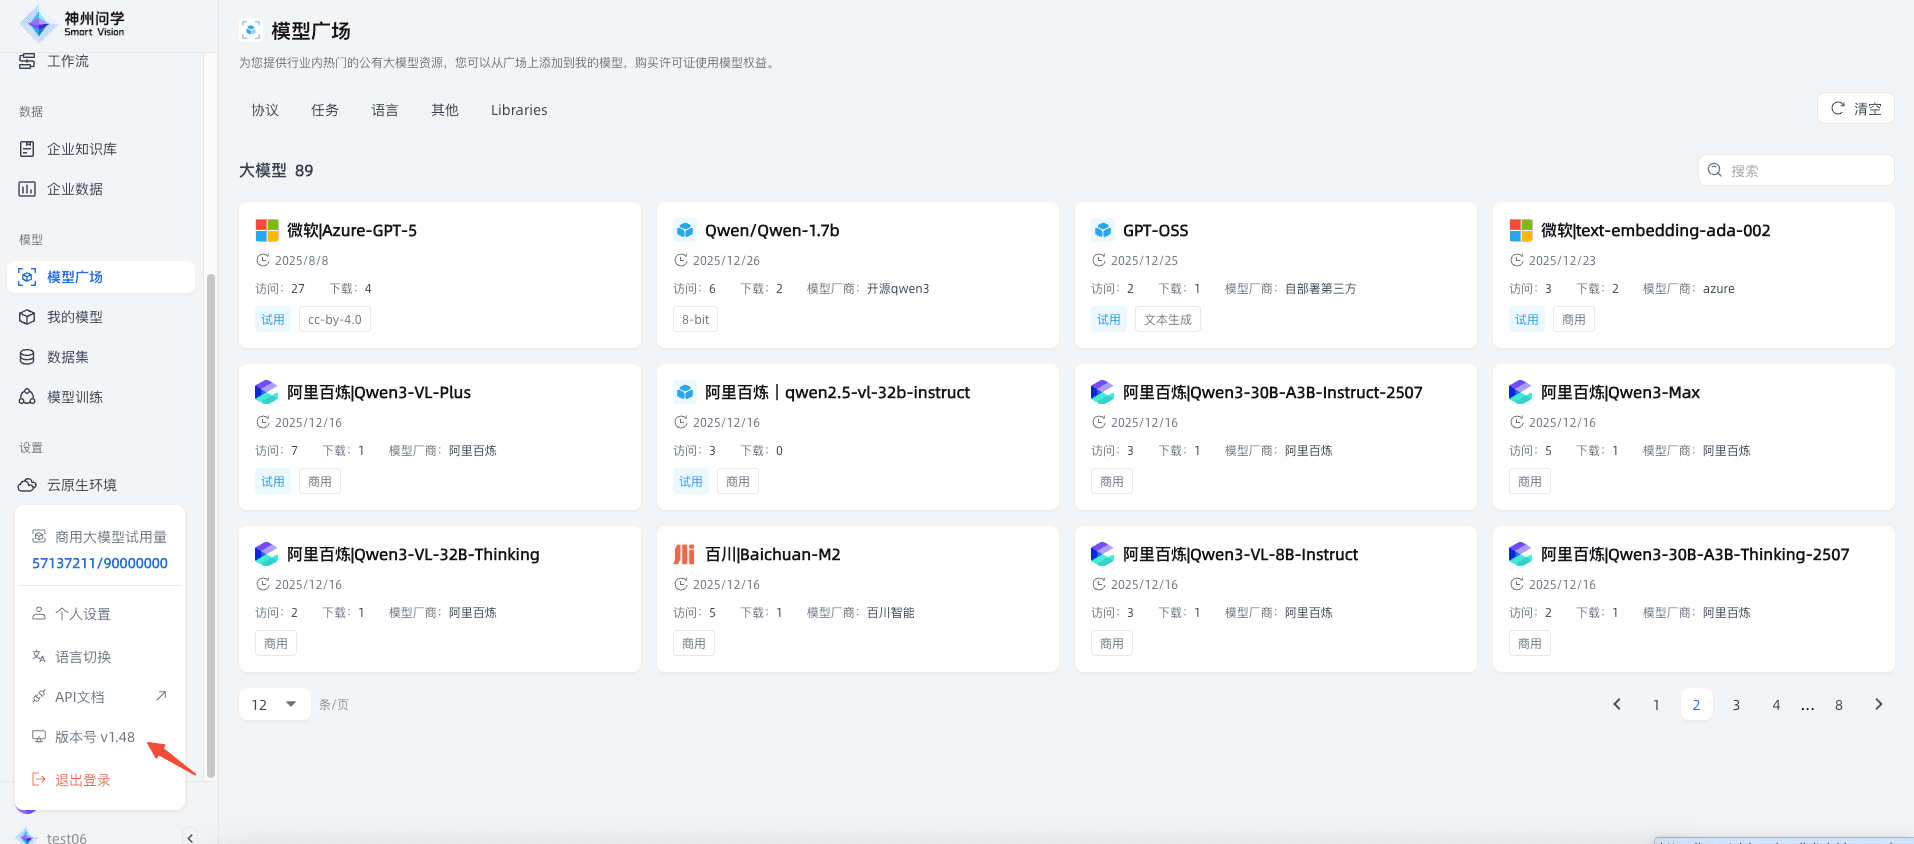Click Bailian logo on Qwen3-VL-32B-Thinking card

(267, 554)
